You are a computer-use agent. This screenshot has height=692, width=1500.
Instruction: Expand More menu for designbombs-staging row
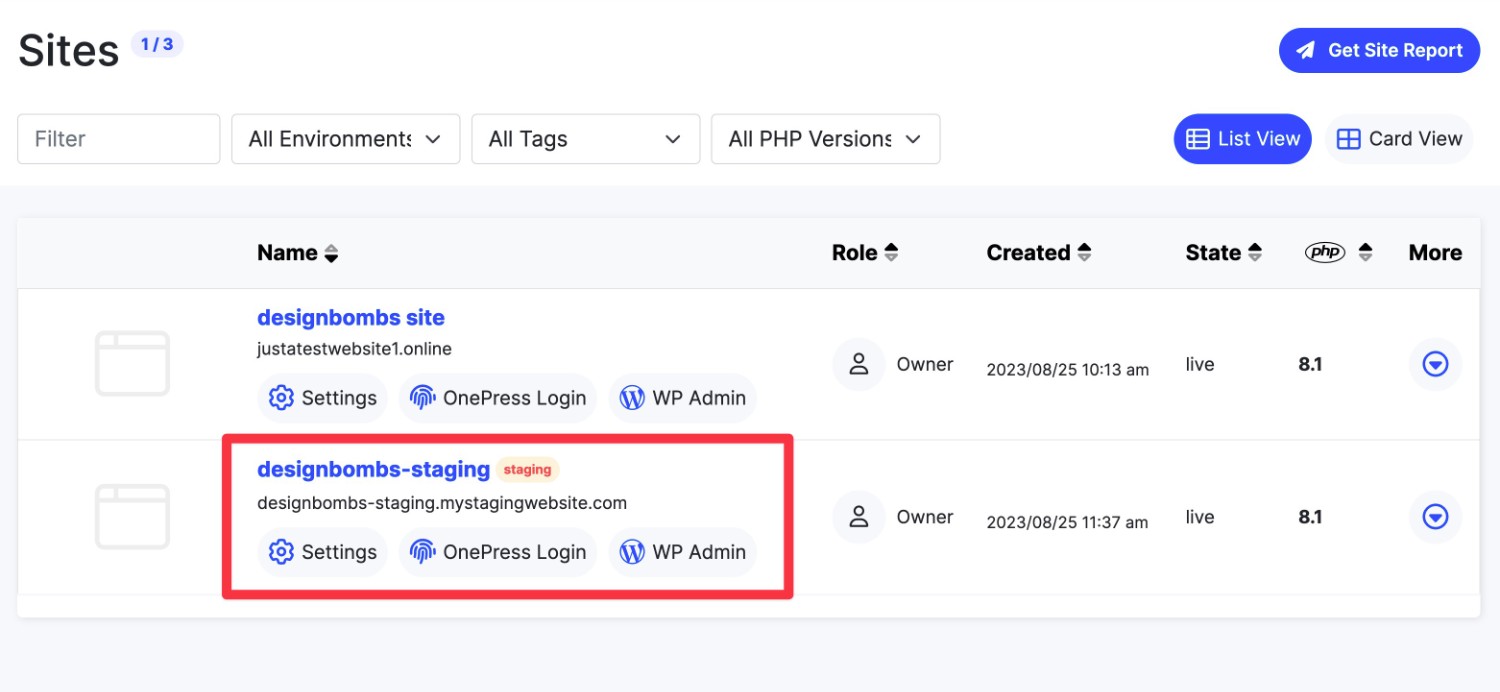coord(1436,517)
